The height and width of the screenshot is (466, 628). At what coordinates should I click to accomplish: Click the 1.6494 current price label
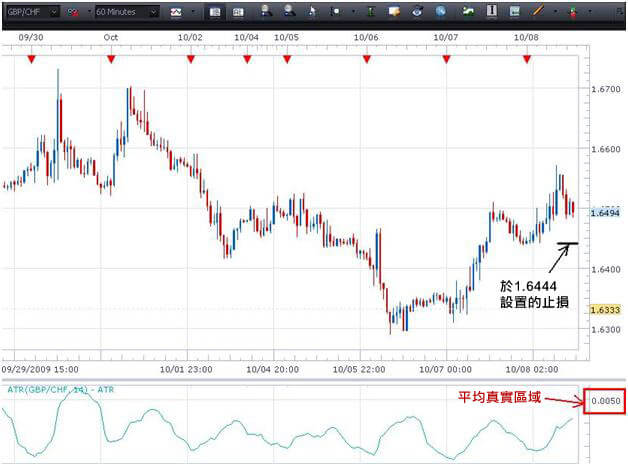(605, 213)
